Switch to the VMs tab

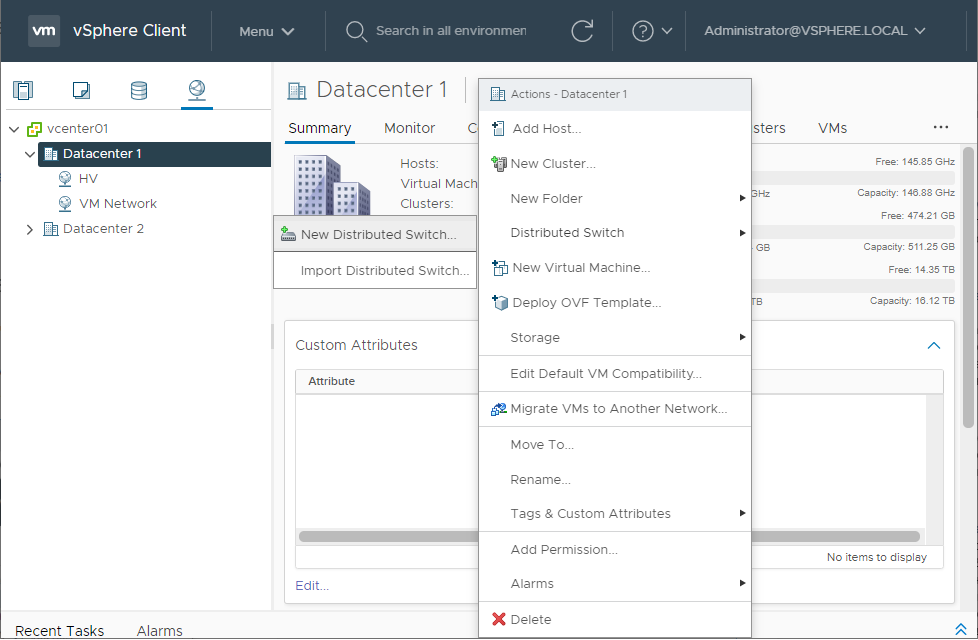[832, 128]
